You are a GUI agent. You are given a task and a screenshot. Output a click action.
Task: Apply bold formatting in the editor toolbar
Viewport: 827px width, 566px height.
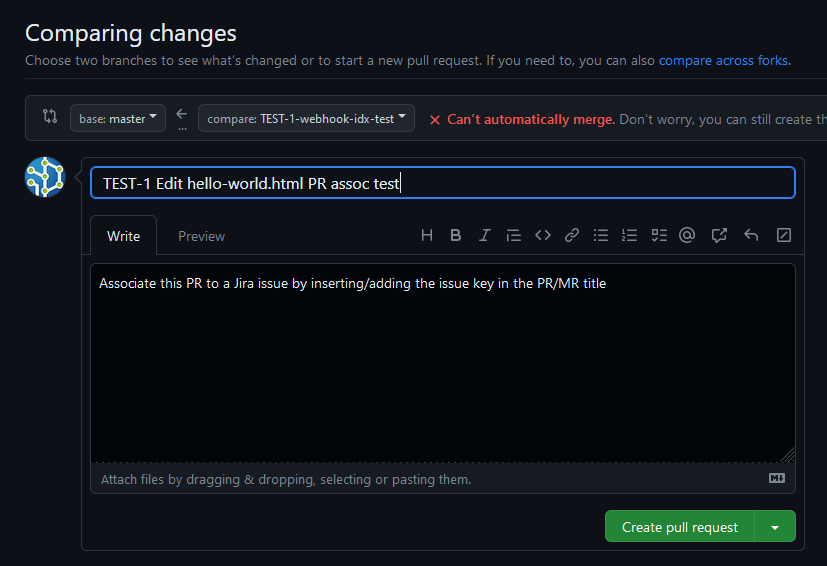point(456,236)
